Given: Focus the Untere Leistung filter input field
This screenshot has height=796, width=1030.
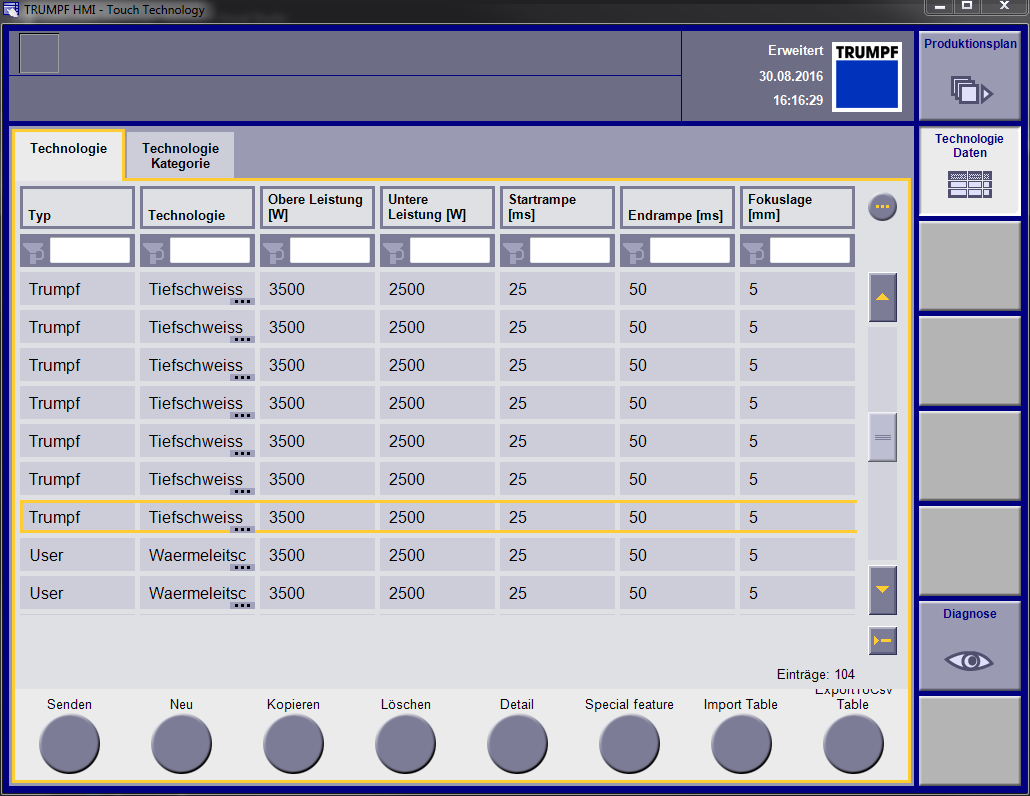Looking at the screenshot, I should tap(450, 251).
